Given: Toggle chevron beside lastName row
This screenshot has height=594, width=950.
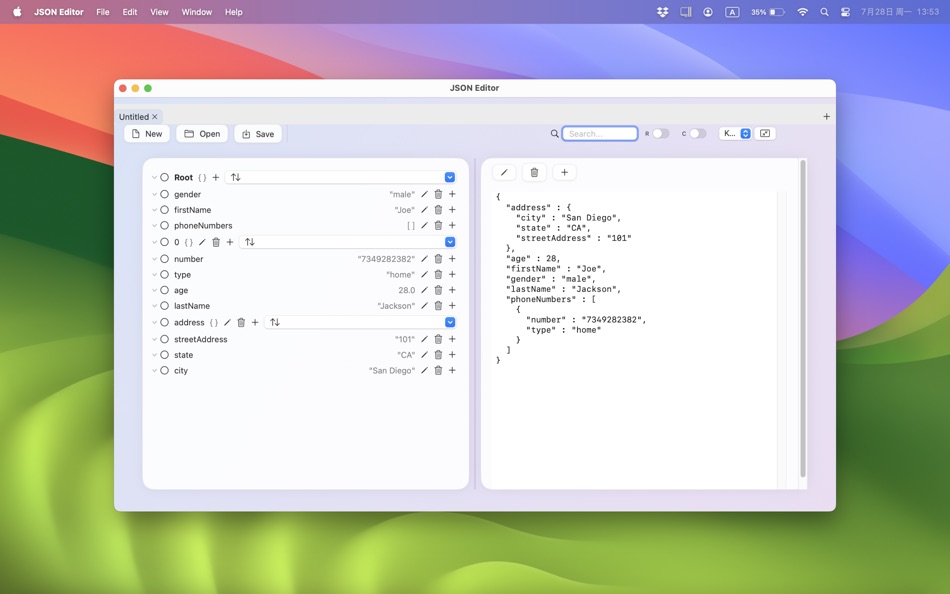Looking at the screenshot, I should 154,306.
